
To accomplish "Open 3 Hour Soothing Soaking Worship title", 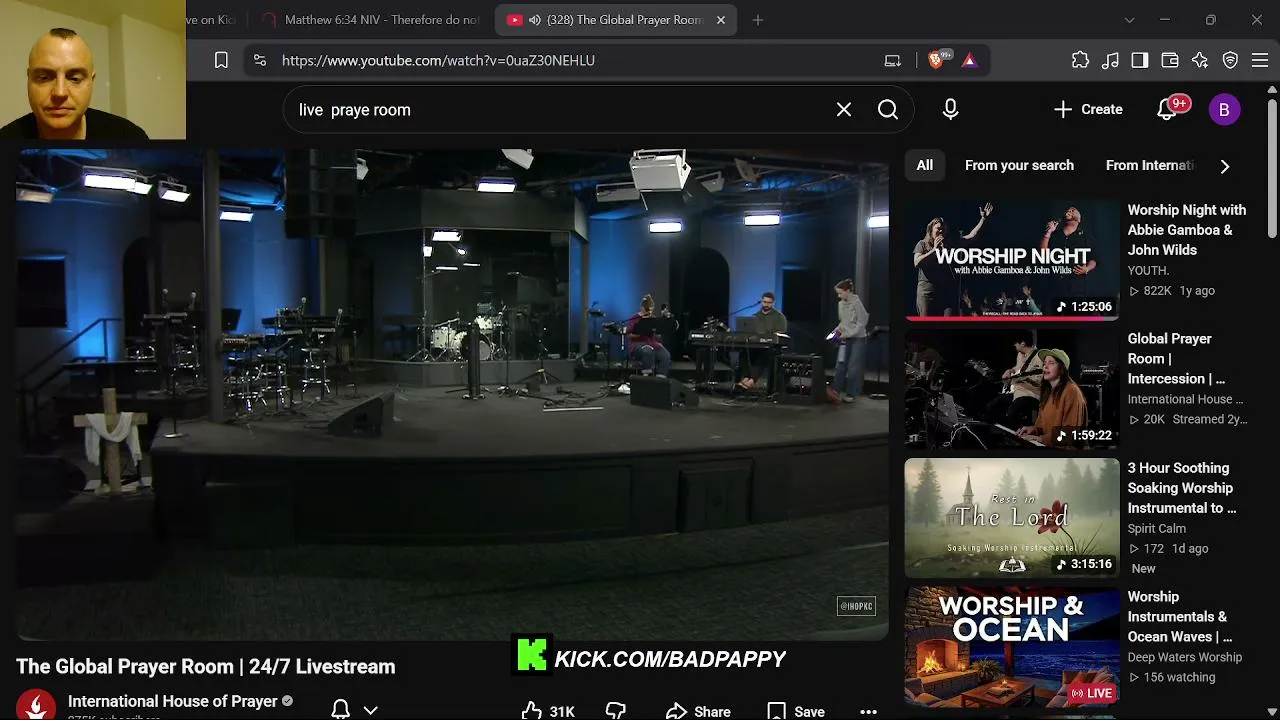I will (x=1182, y=488).
